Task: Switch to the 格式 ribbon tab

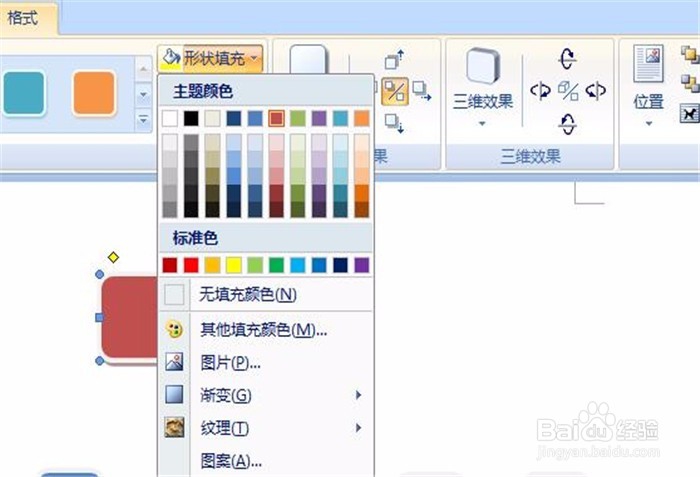Action: tap(23, 18)
